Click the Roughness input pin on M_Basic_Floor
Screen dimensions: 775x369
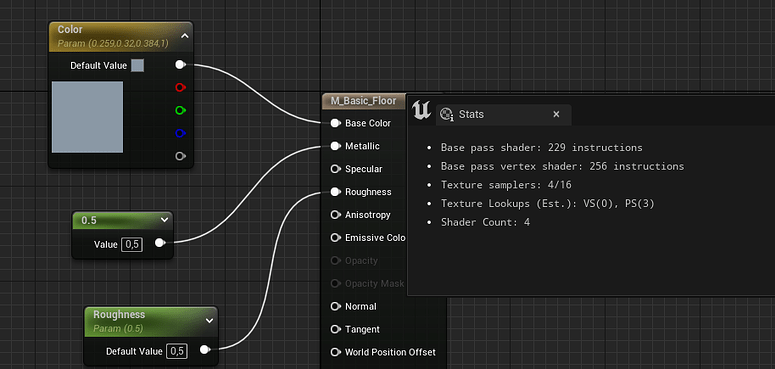pyautogui.click(x=336, y=192)
